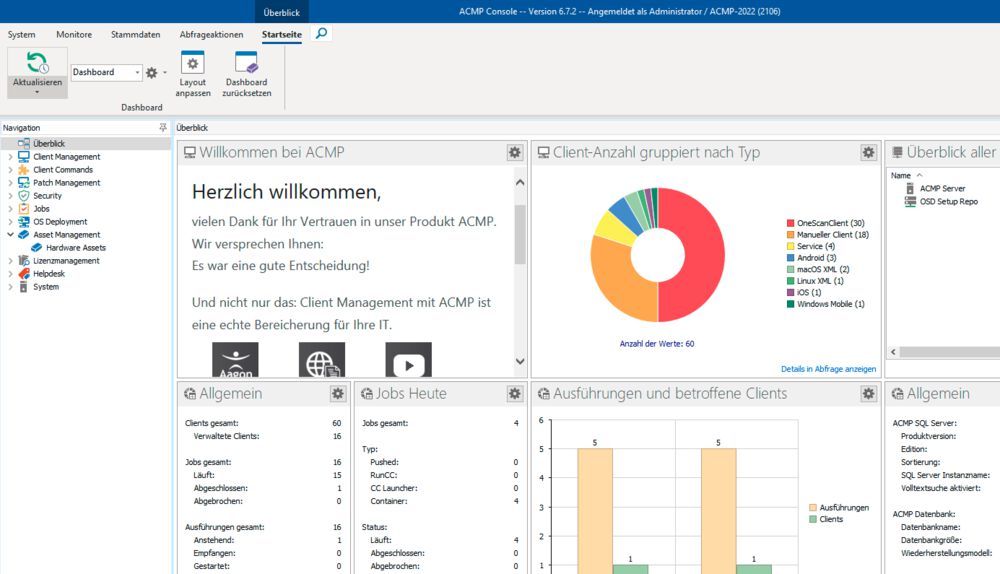The height and width of the screenshot is (574, 1000).
Task: Click Anzahl der Werte: 60 label
Action: pyautogui.click(x=657, y=344)
